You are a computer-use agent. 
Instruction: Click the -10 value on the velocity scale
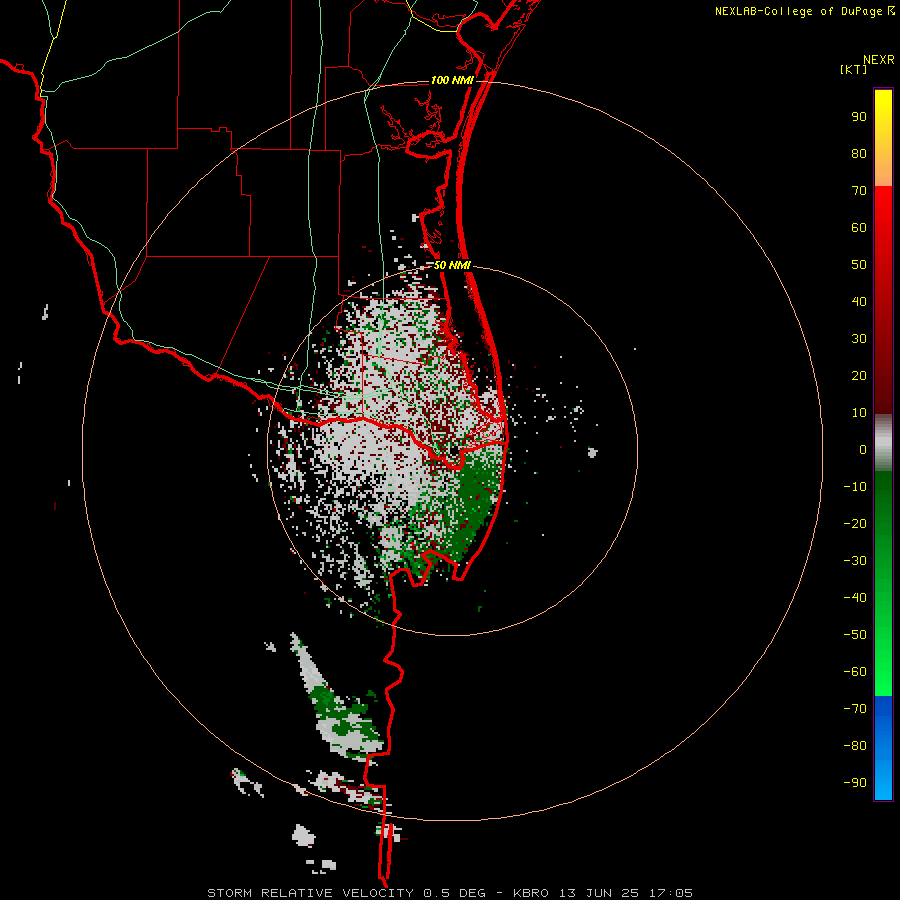click(855, 487)
